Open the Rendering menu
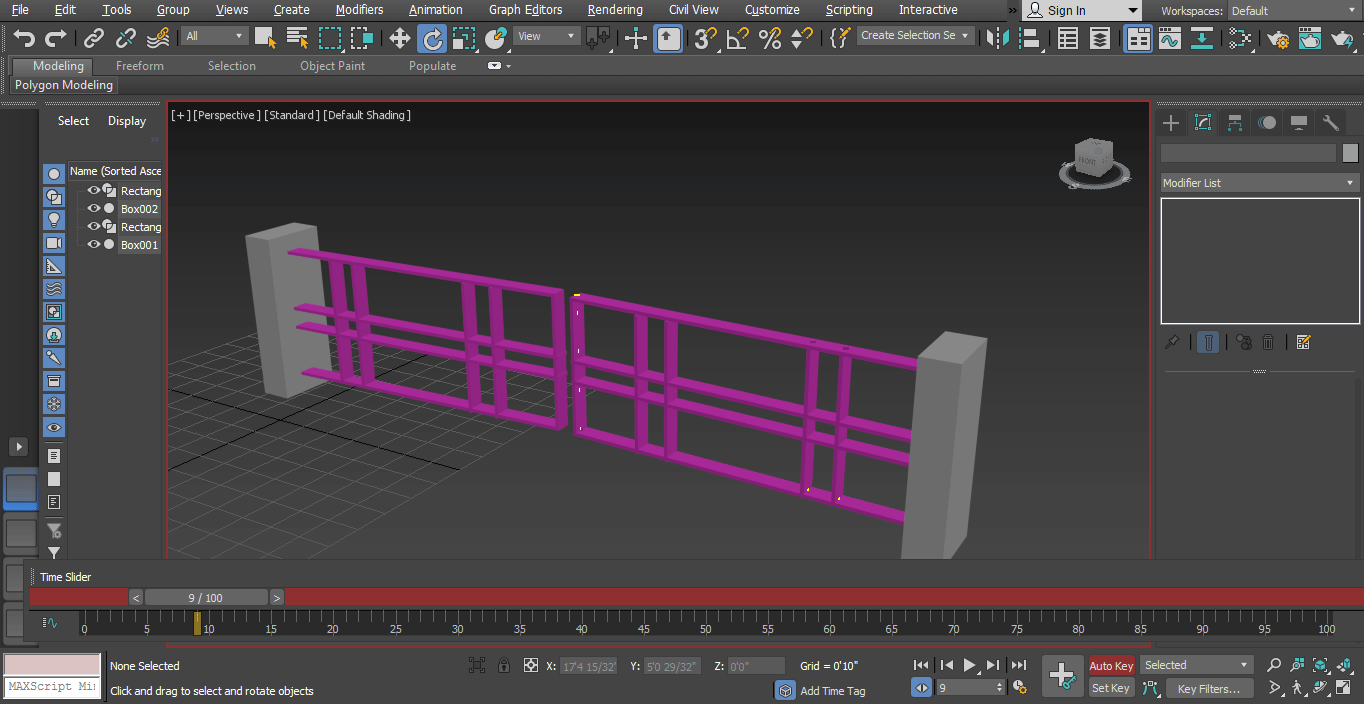Image resolution: width=1364 pixels, height=704 pixels. point(615,10)
